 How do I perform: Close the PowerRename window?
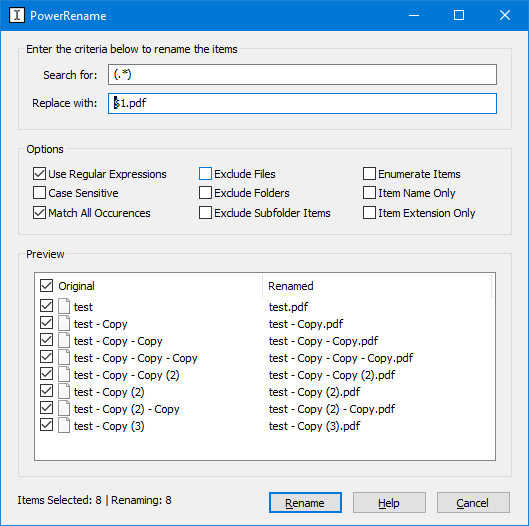pyautogui.click(x=505, y=16)
